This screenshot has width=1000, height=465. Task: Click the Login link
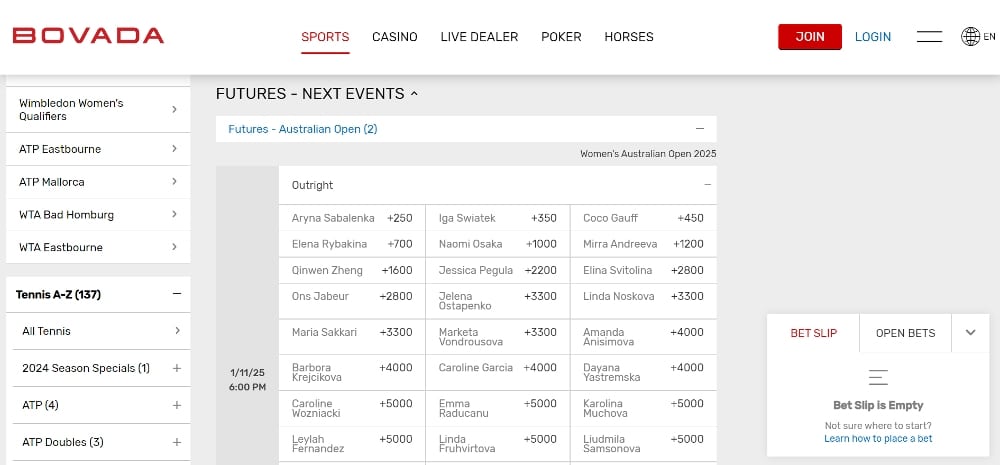(873, 37)
